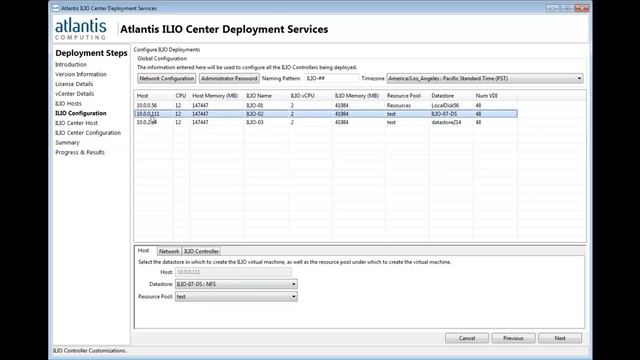
Task: Click the ILIO-01 name cell
Action: [x=254, y=106]
